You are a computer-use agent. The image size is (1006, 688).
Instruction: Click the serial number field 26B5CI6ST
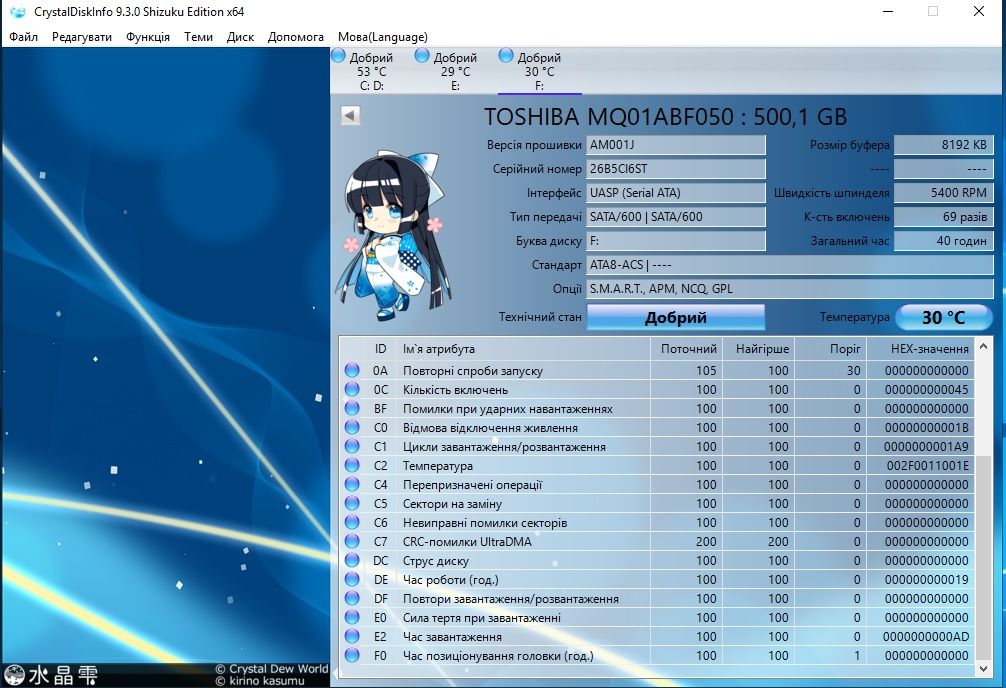point(676,169)
